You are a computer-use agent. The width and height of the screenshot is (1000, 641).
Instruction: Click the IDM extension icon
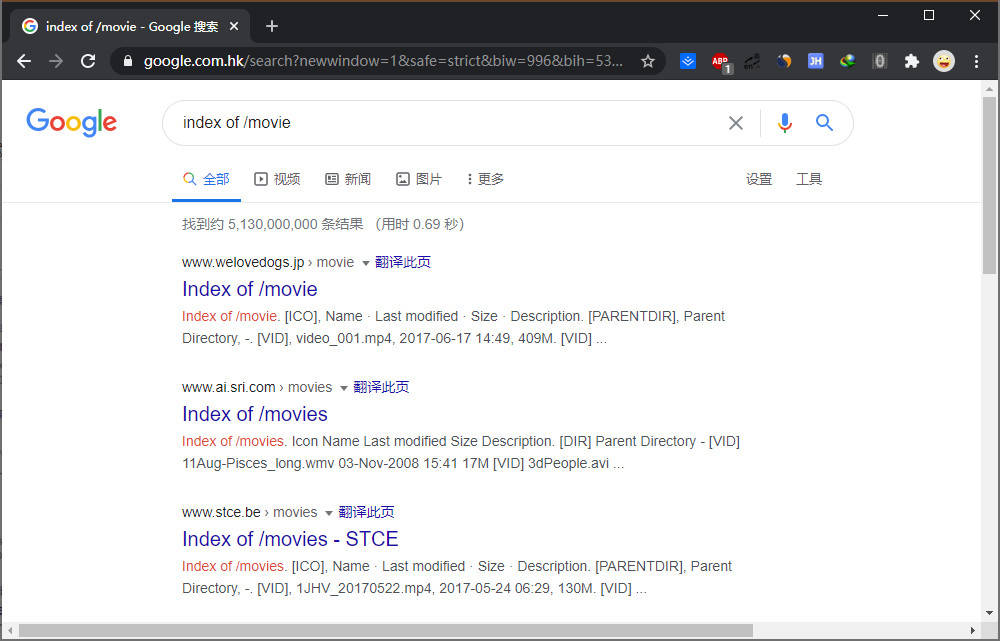847,61
